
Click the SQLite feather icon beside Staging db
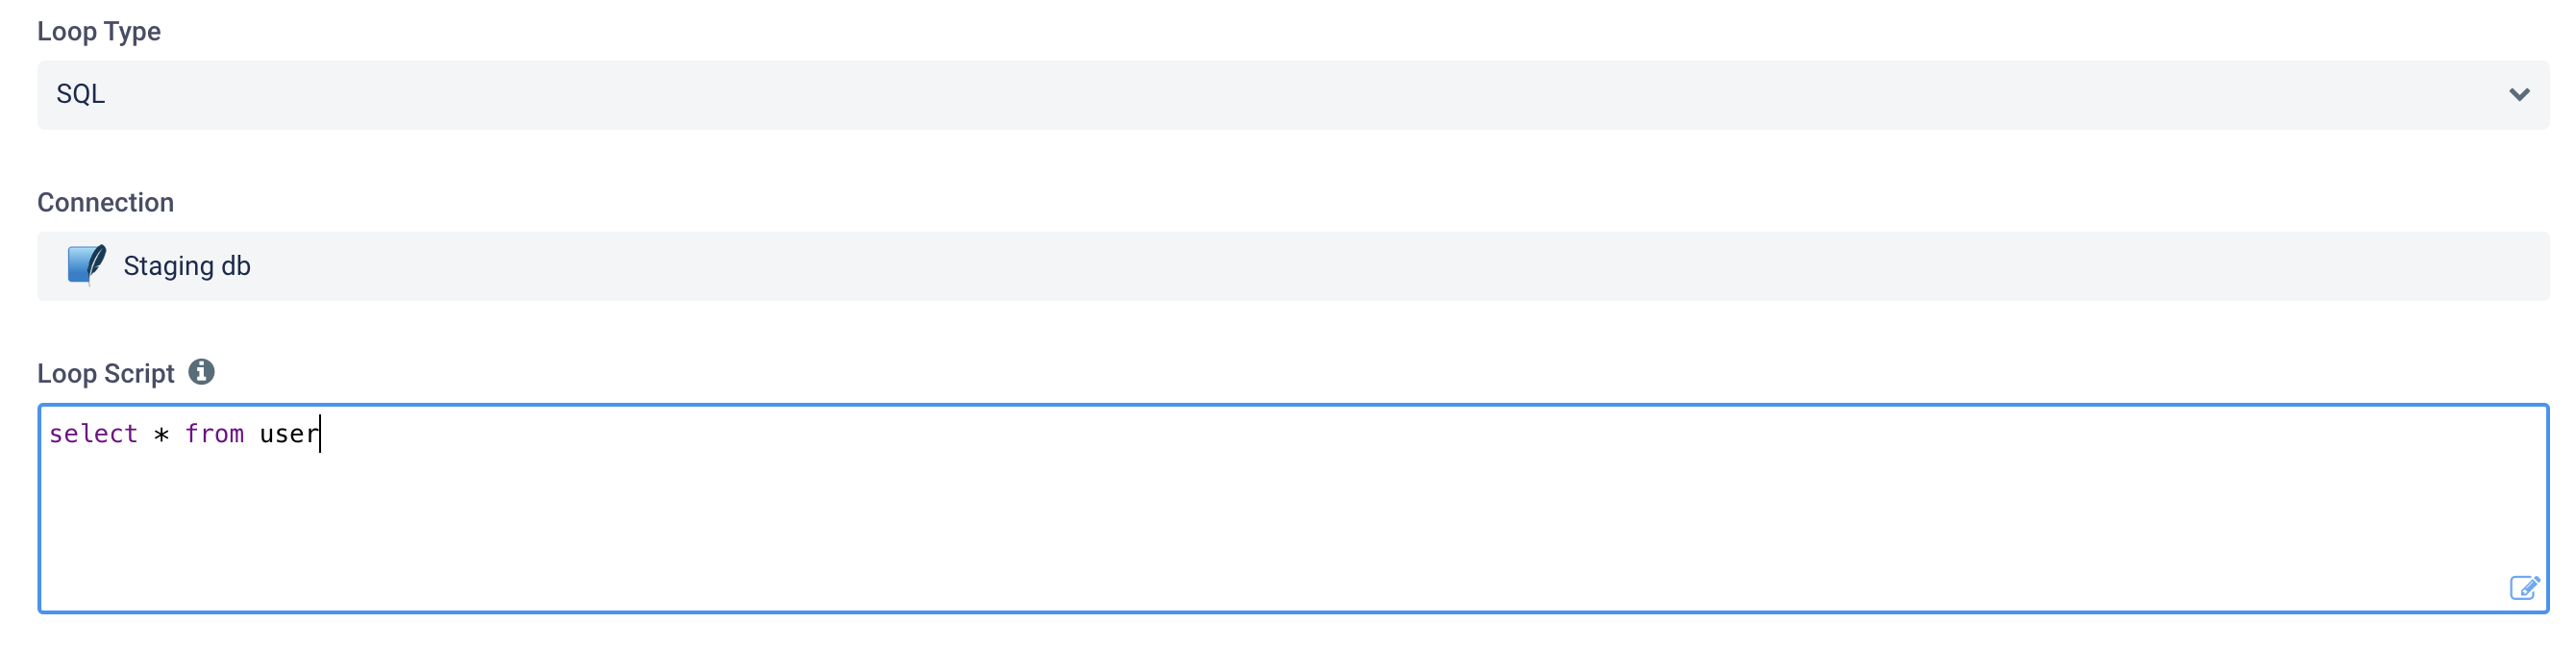(x=86, y=265)
